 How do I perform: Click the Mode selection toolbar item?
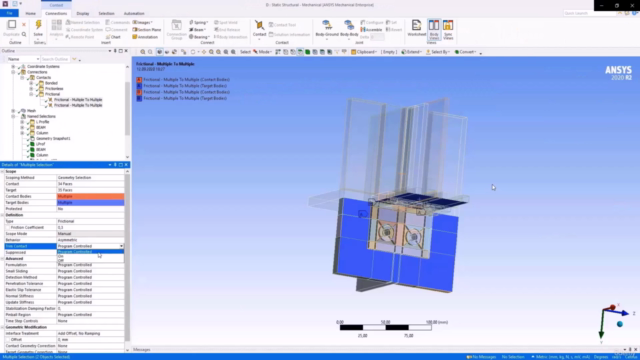click(x=262, y=52)
